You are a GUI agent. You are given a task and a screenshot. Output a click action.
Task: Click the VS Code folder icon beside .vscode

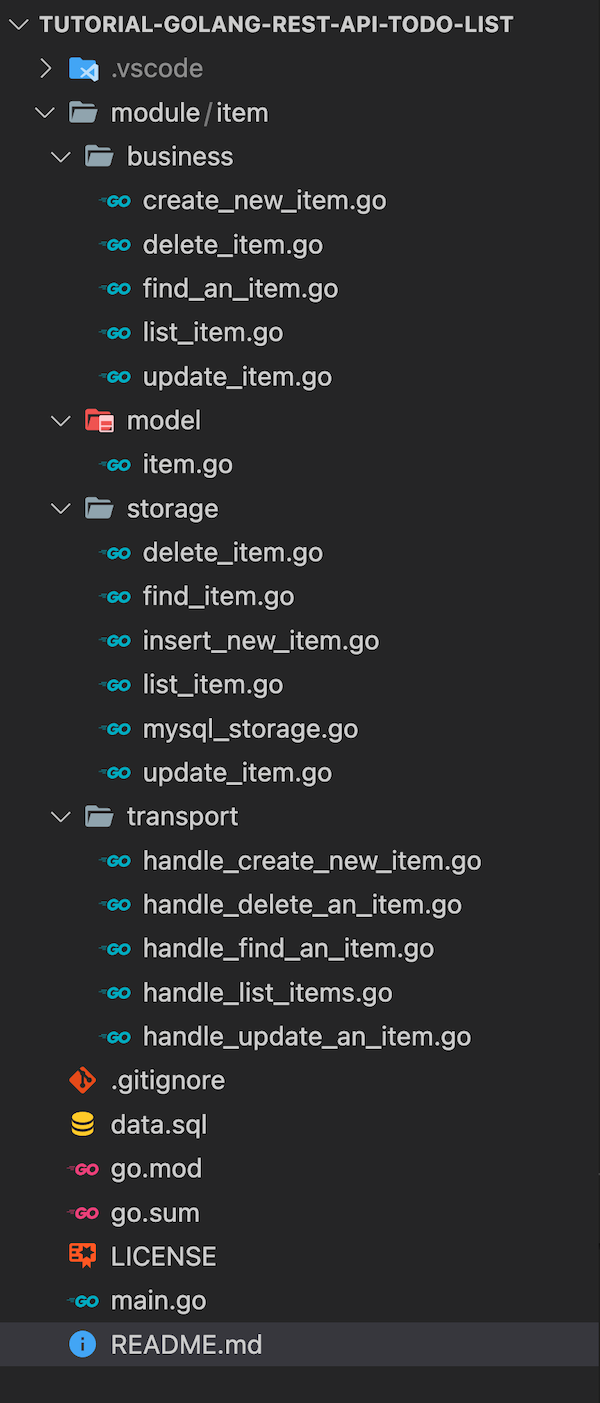pos(84,68)
